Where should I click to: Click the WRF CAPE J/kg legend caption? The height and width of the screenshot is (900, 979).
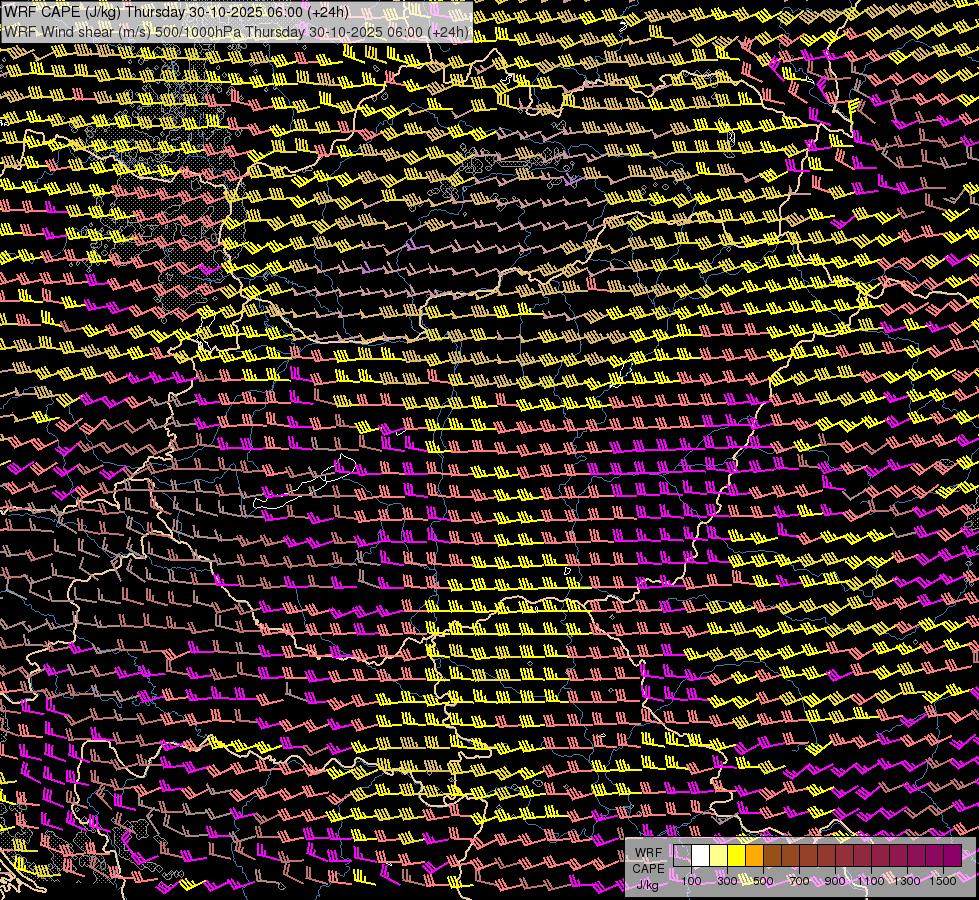pyautogui.click(x=648, y=868)
